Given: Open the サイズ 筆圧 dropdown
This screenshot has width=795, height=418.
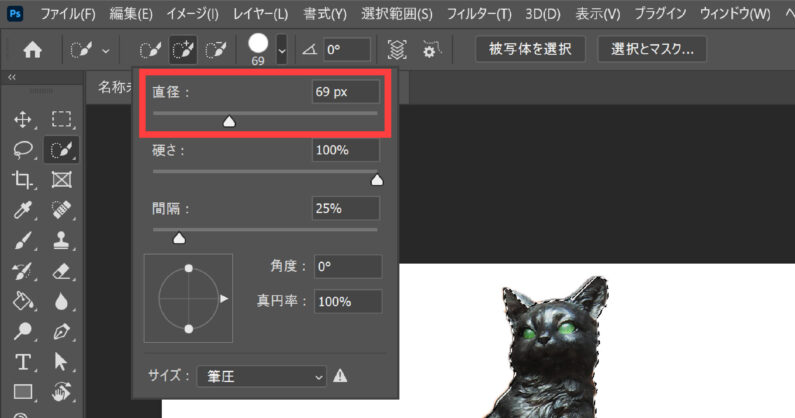Looking at the screenshot, I should pos(262,376).
